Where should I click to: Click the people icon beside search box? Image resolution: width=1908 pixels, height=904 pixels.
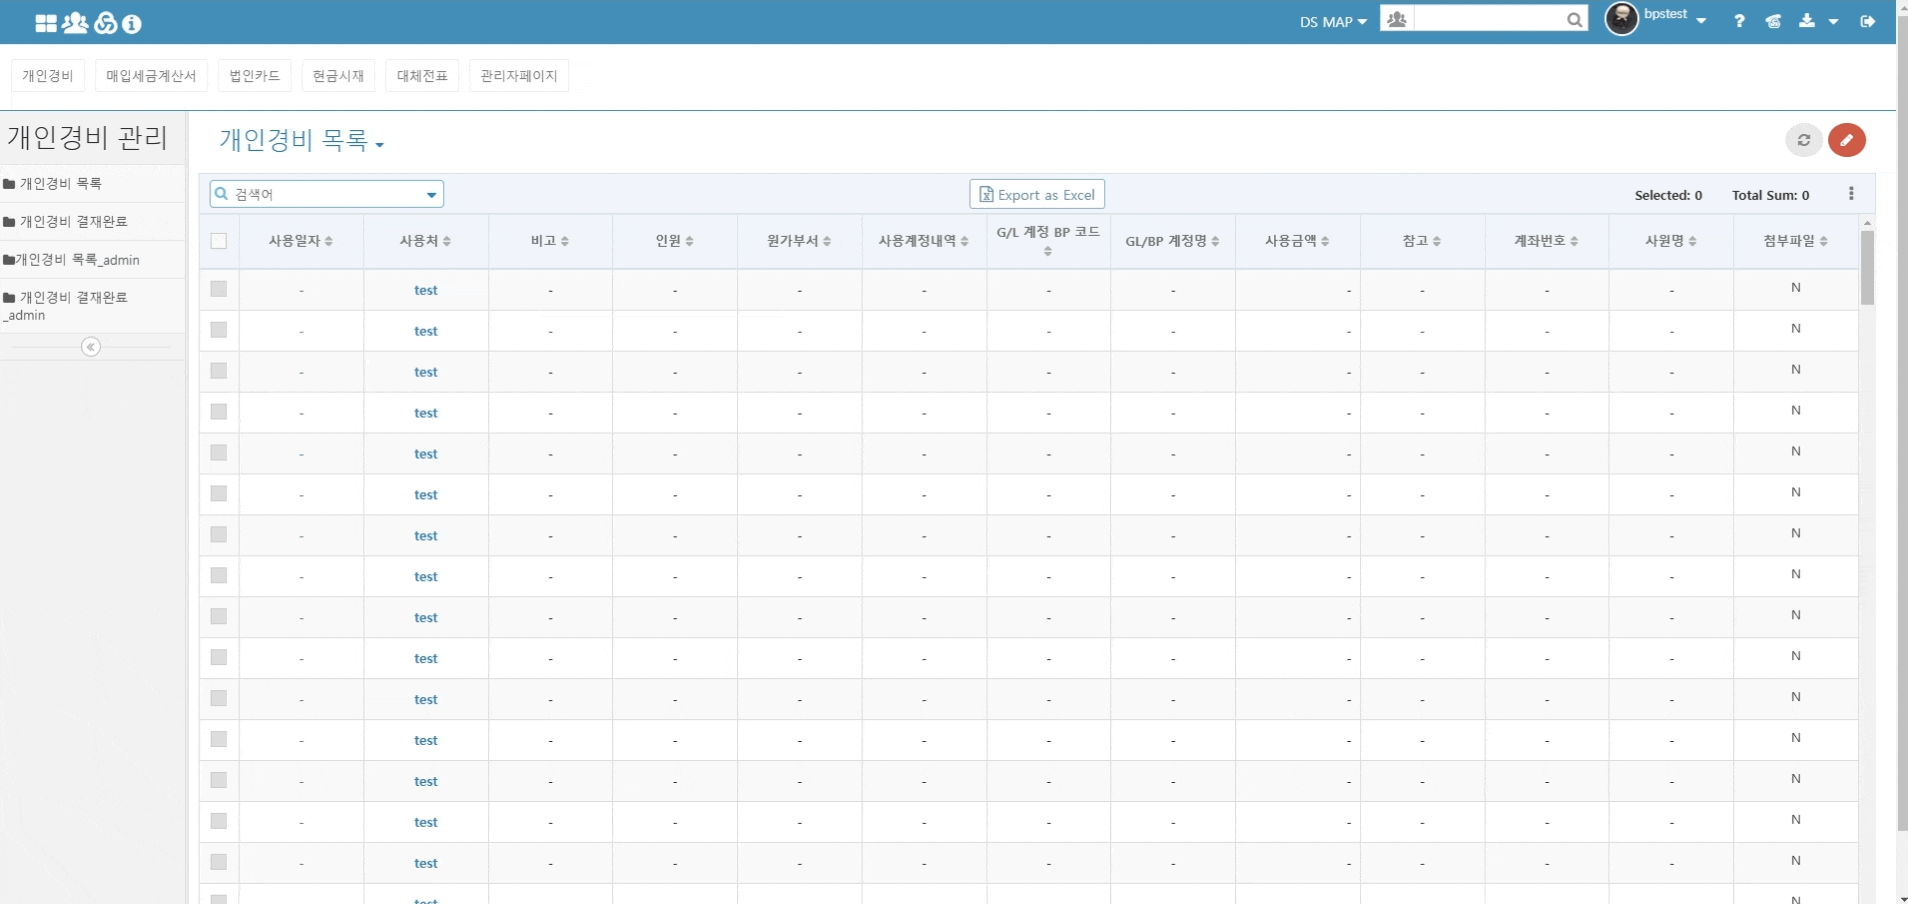(x=1397, y=19)
